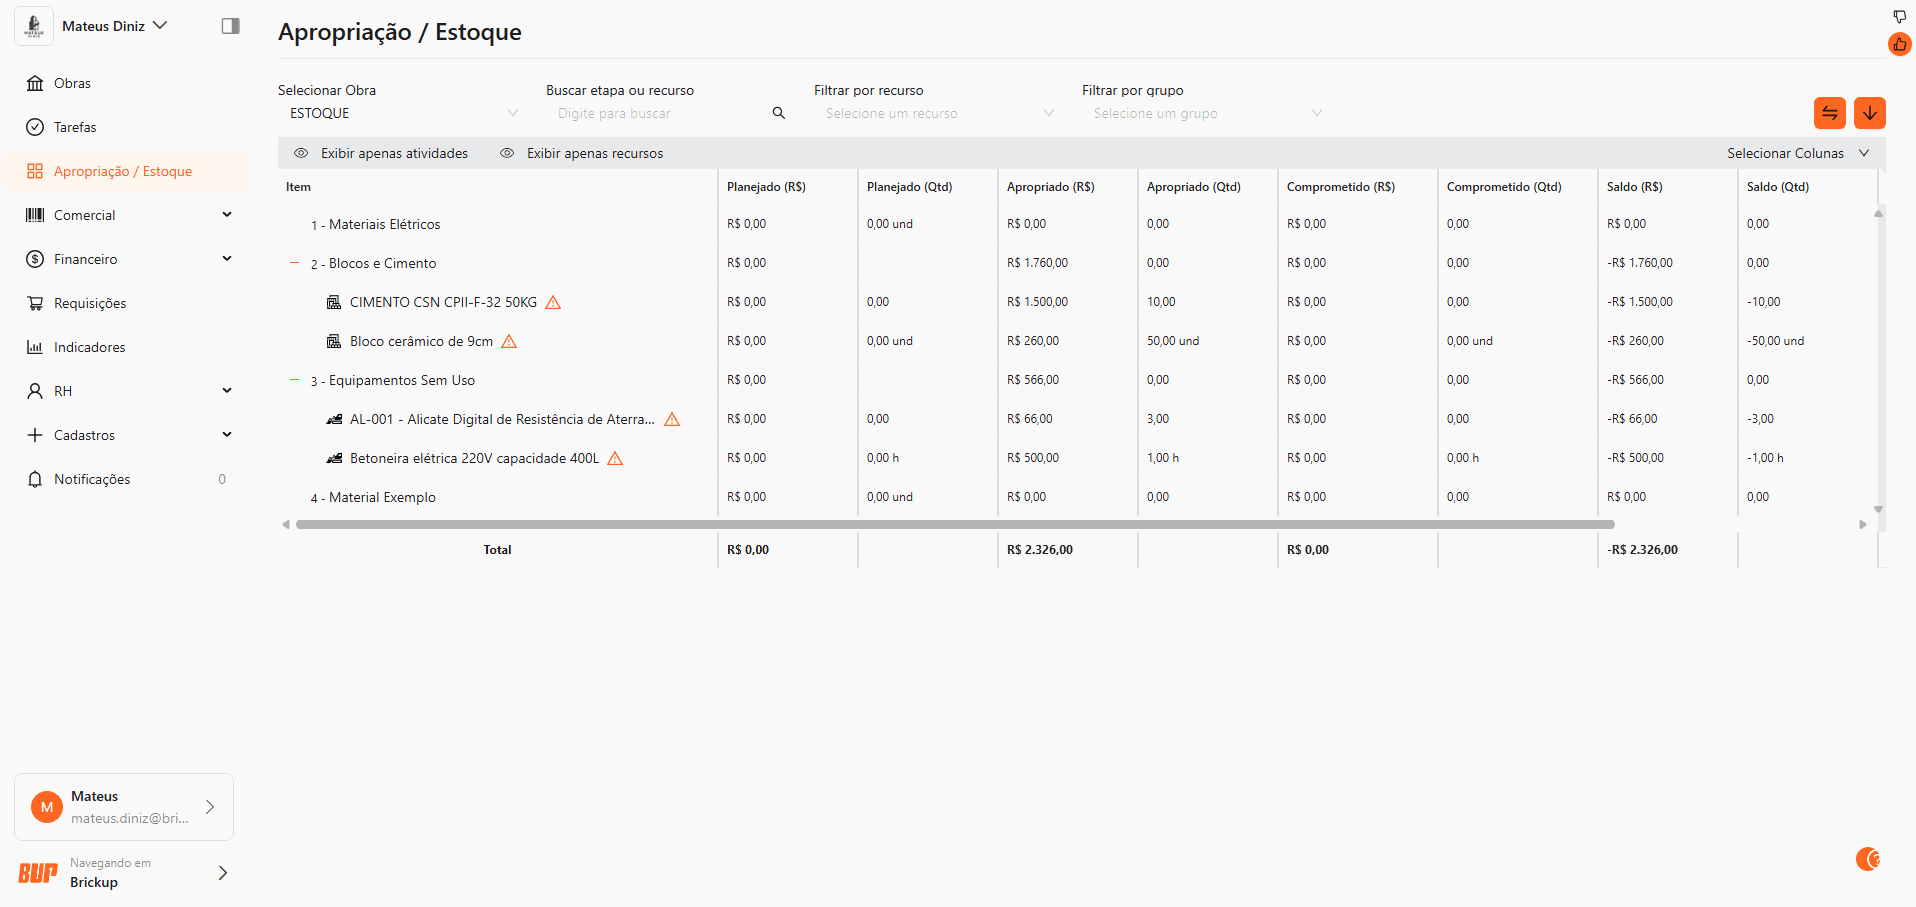Click the equipment icon of Betoneira elétrica
Viewport: 1916px width, 907px height.
point(334,458)
